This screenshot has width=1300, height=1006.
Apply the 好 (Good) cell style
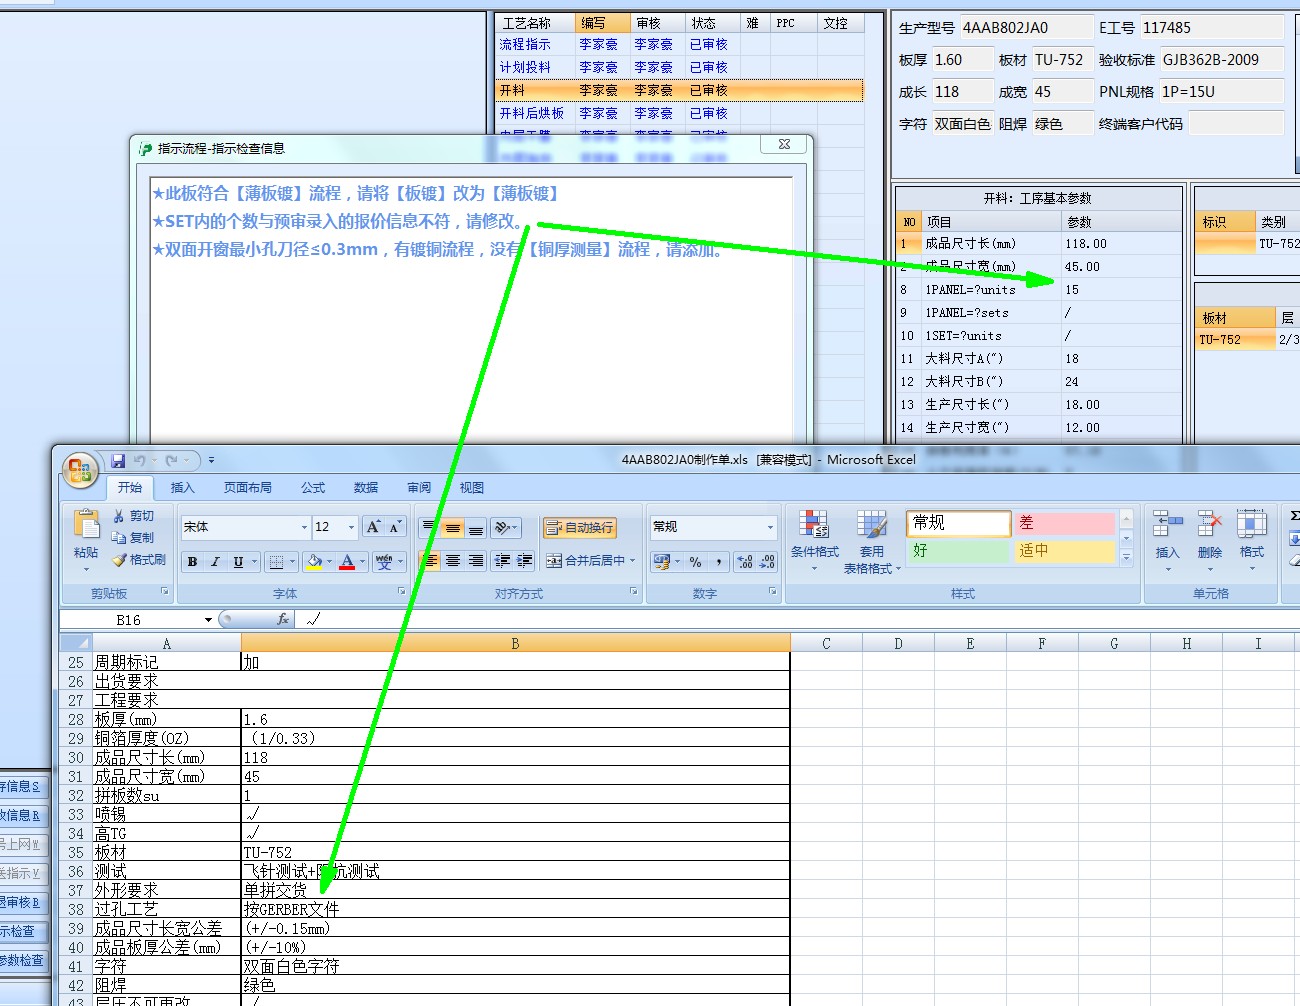[x=958, y=551]
